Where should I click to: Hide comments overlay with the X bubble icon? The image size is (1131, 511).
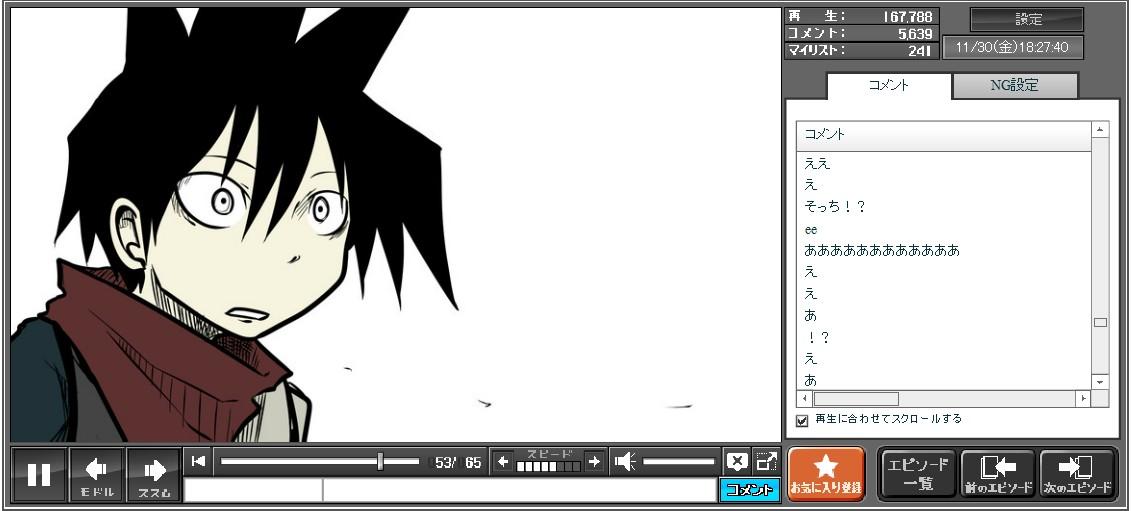737,461
